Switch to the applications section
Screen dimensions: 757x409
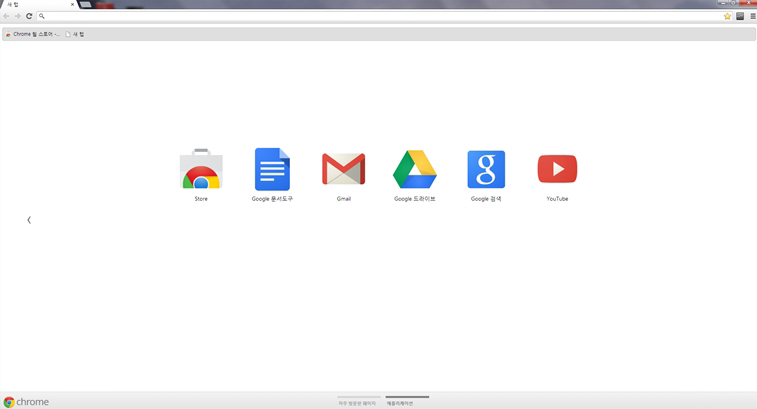[407, 401]
